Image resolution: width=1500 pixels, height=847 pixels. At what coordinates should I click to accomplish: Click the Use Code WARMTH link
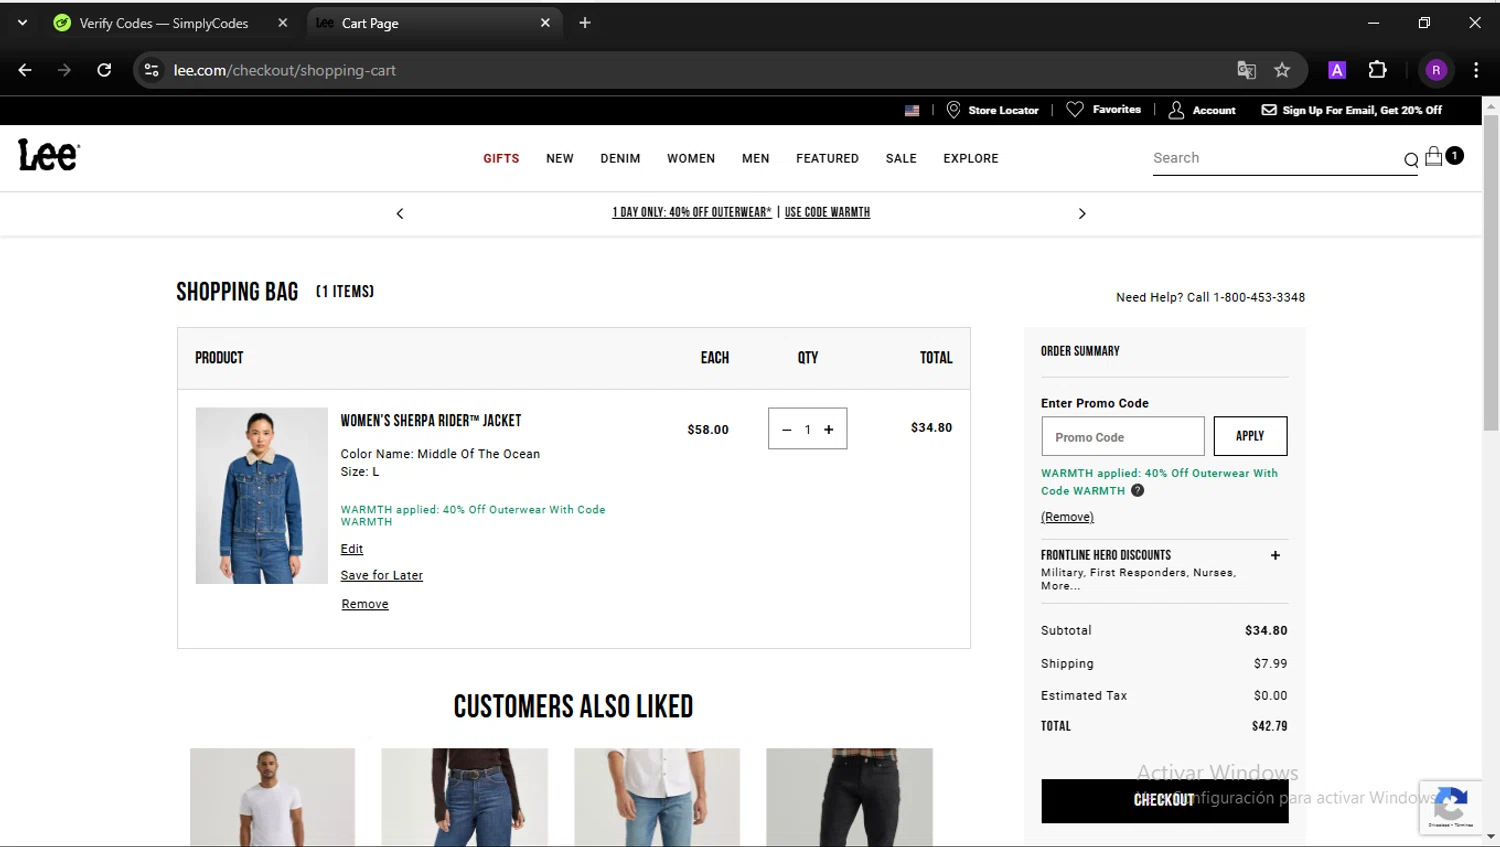pos(827,212)
